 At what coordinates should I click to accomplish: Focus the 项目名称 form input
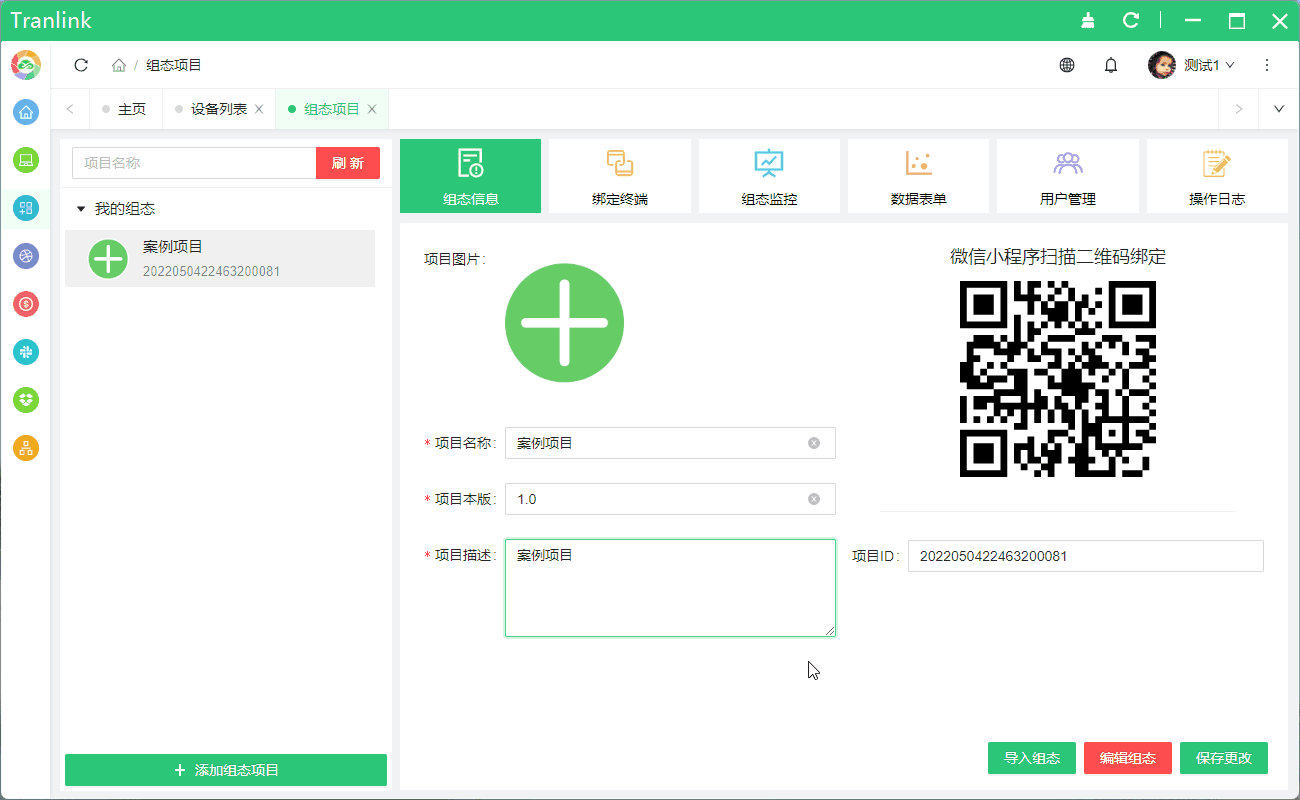click(670, 443)
